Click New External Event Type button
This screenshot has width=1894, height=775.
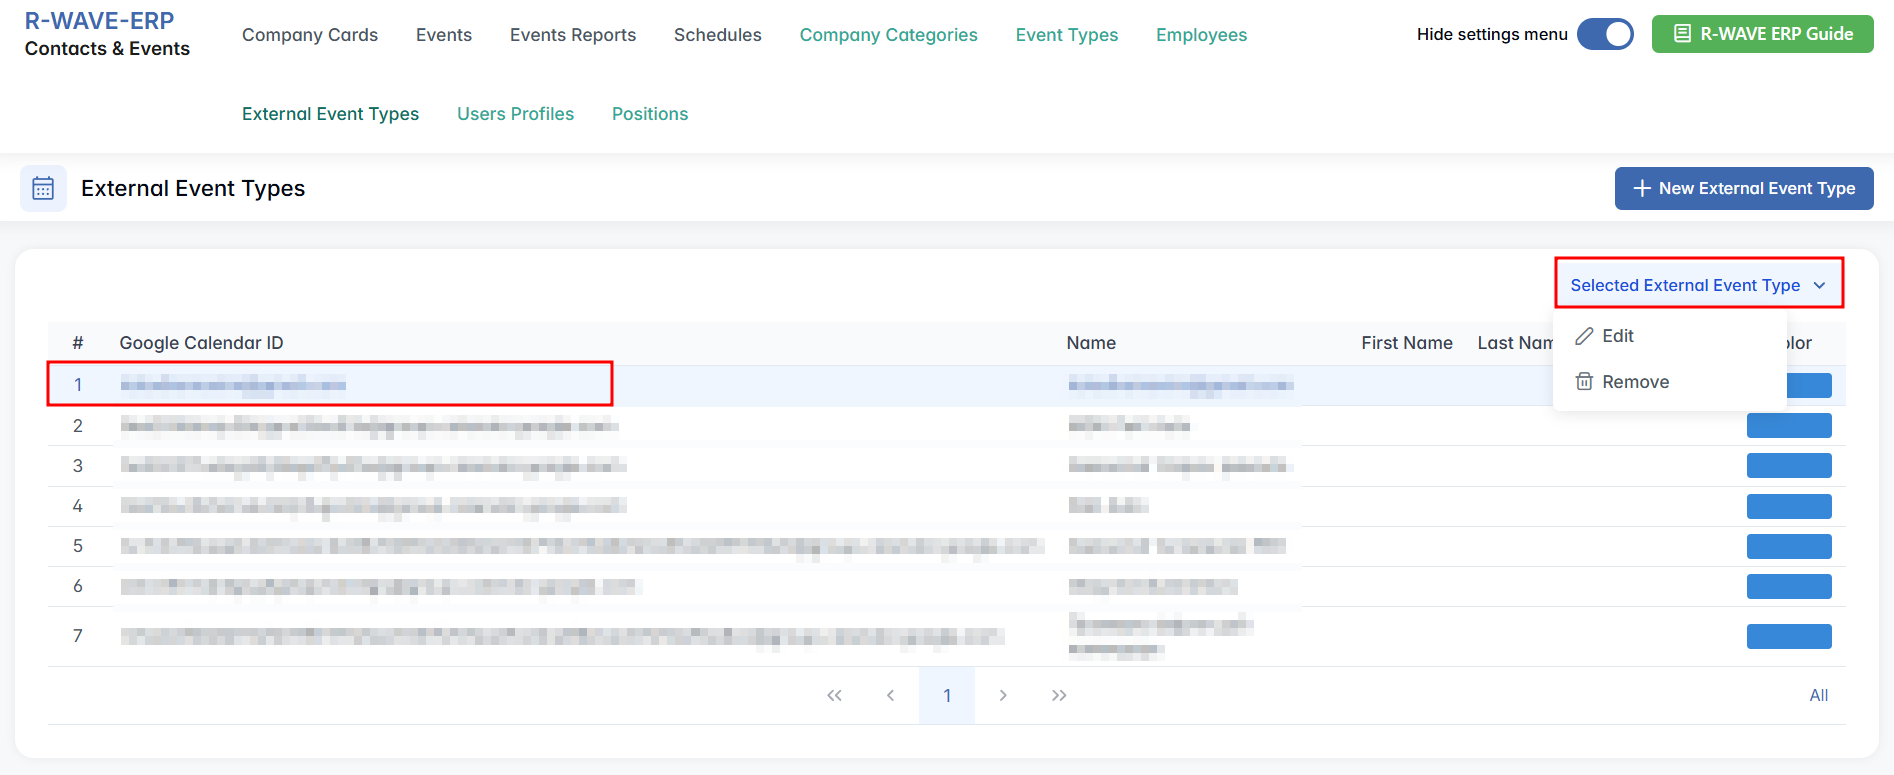tap(1744, 188)
